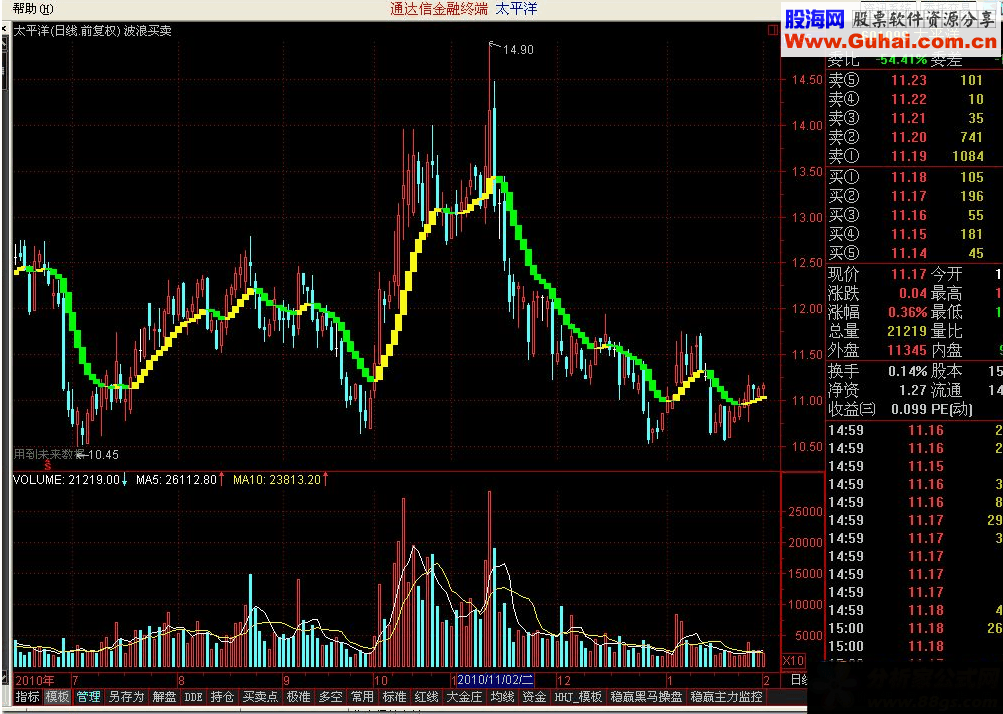Click the window title 通达信金融终端 太平洋
The width and height of the screenshot is (1003, 714).
[x=464, y=9]
